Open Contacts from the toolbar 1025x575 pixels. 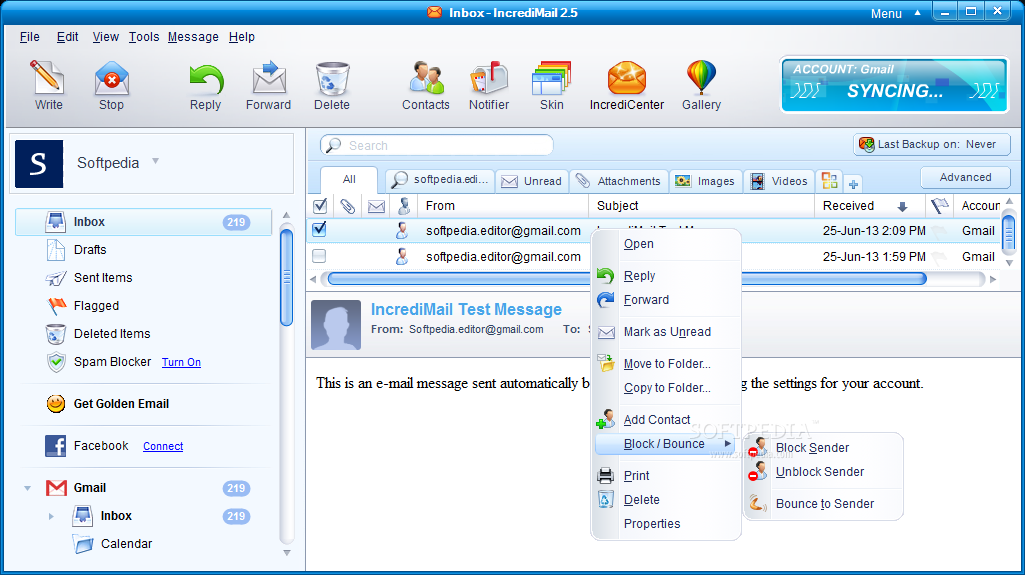click(426, 85)
